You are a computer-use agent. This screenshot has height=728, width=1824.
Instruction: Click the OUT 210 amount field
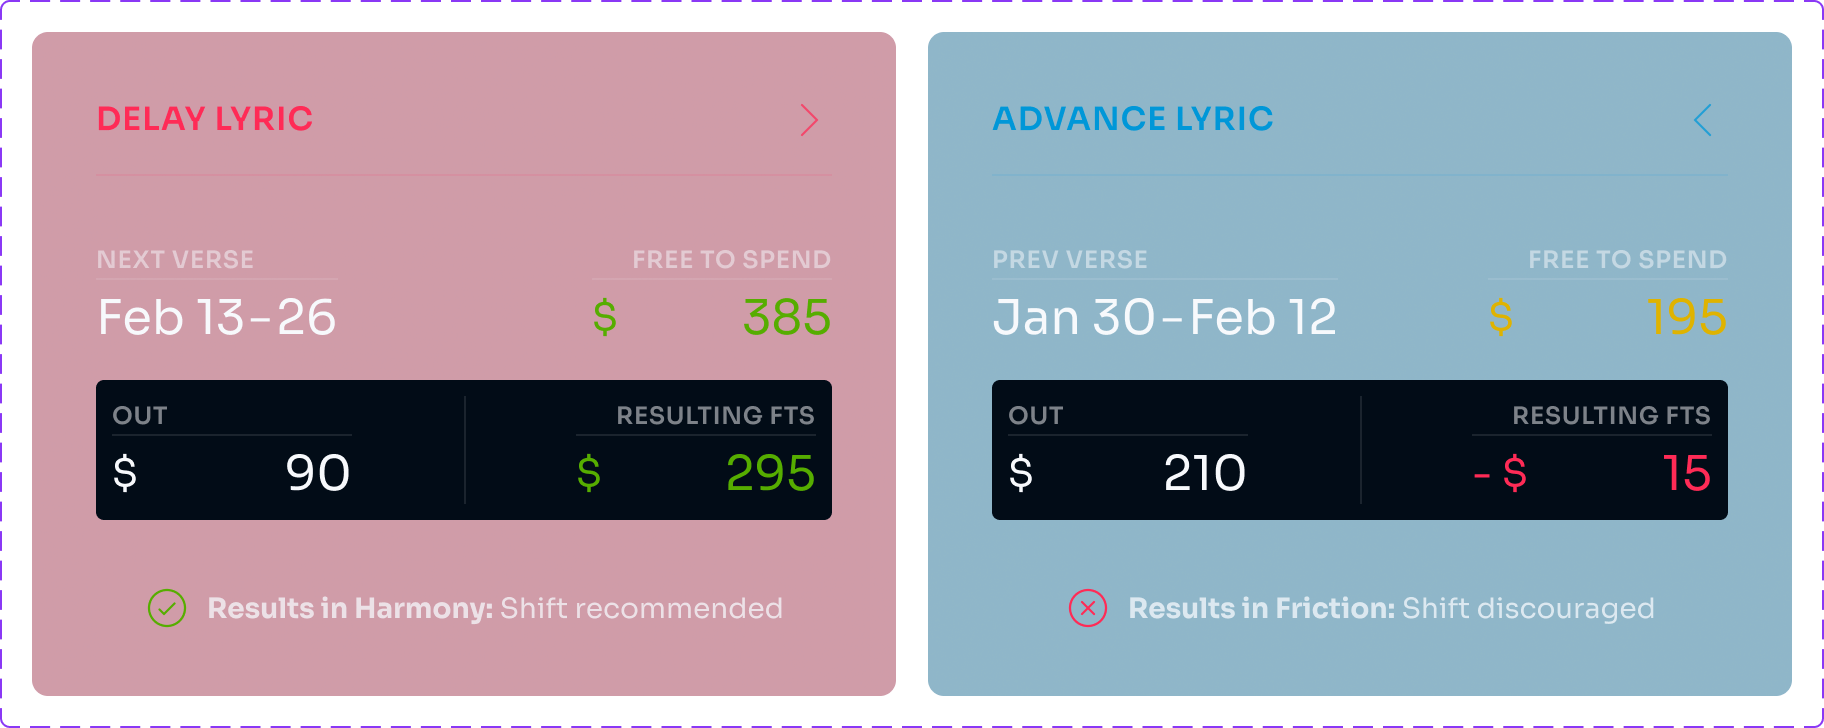1128,473
